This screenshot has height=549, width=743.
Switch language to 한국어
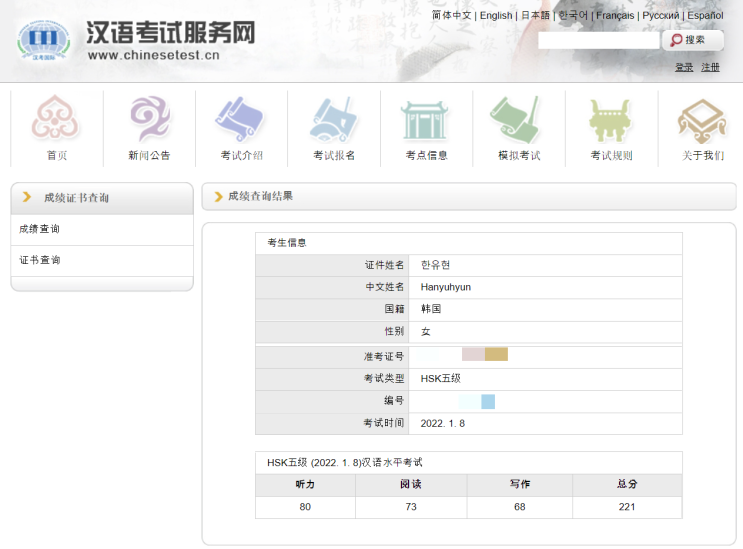coord(573,15)
